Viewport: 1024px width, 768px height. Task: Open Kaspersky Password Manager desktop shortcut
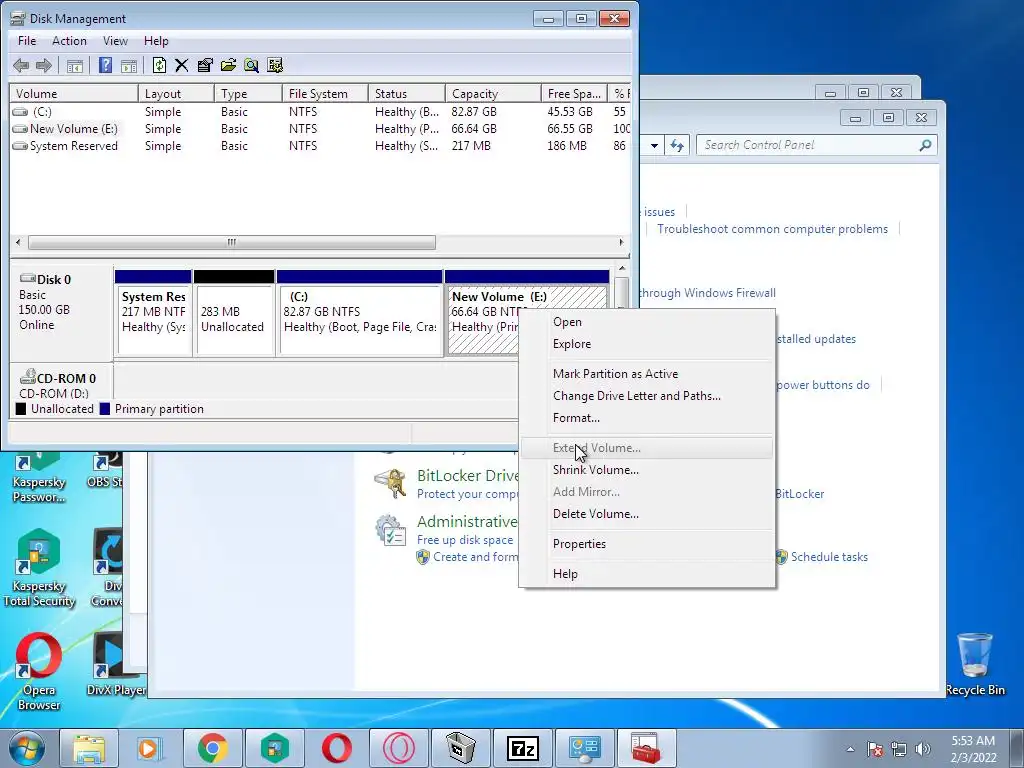tap(39, 479)
